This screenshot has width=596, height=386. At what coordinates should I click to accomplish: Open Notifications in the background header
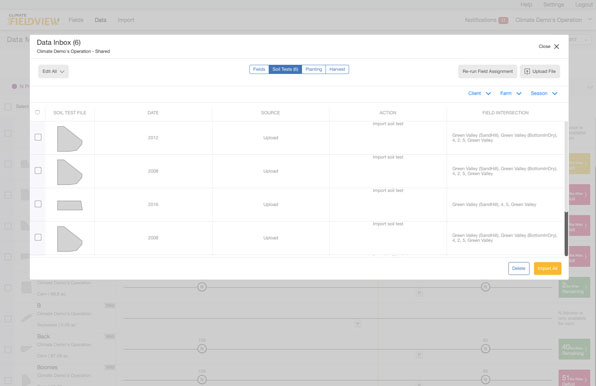coord(486,20)
